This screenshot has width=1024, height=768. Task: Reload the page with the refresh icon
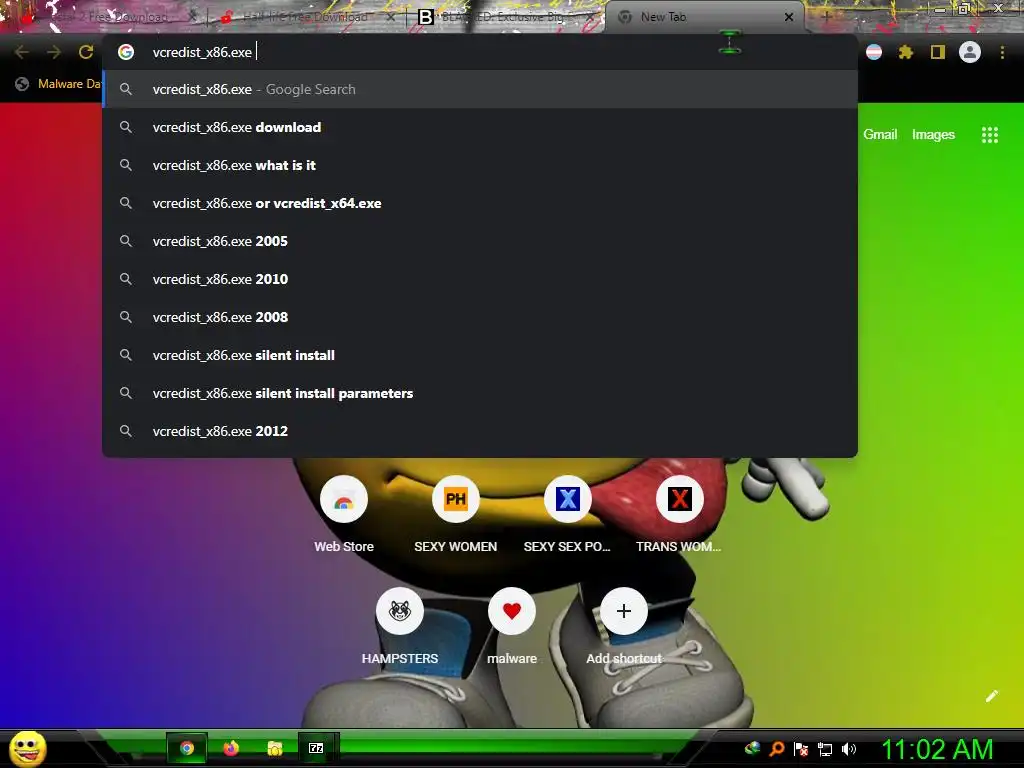click(86, 52)
